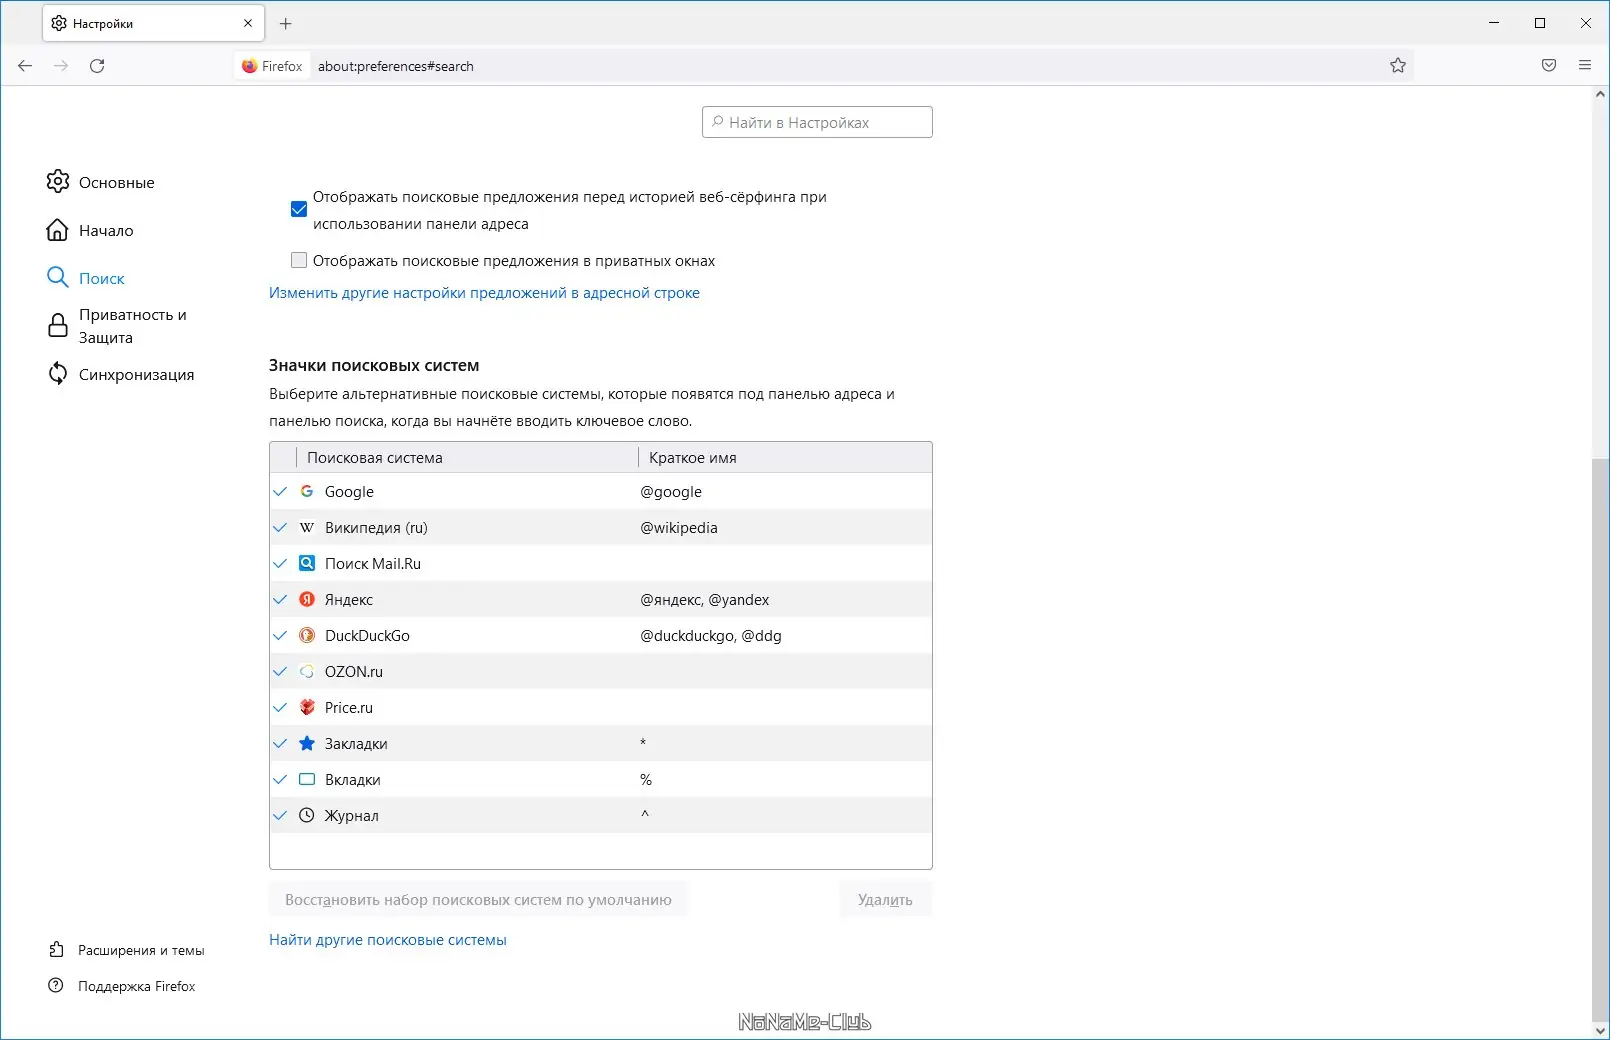Focus the Найти в Настройках search field
Viewport: 1610px width, 1040px height.
coord(817,122)
